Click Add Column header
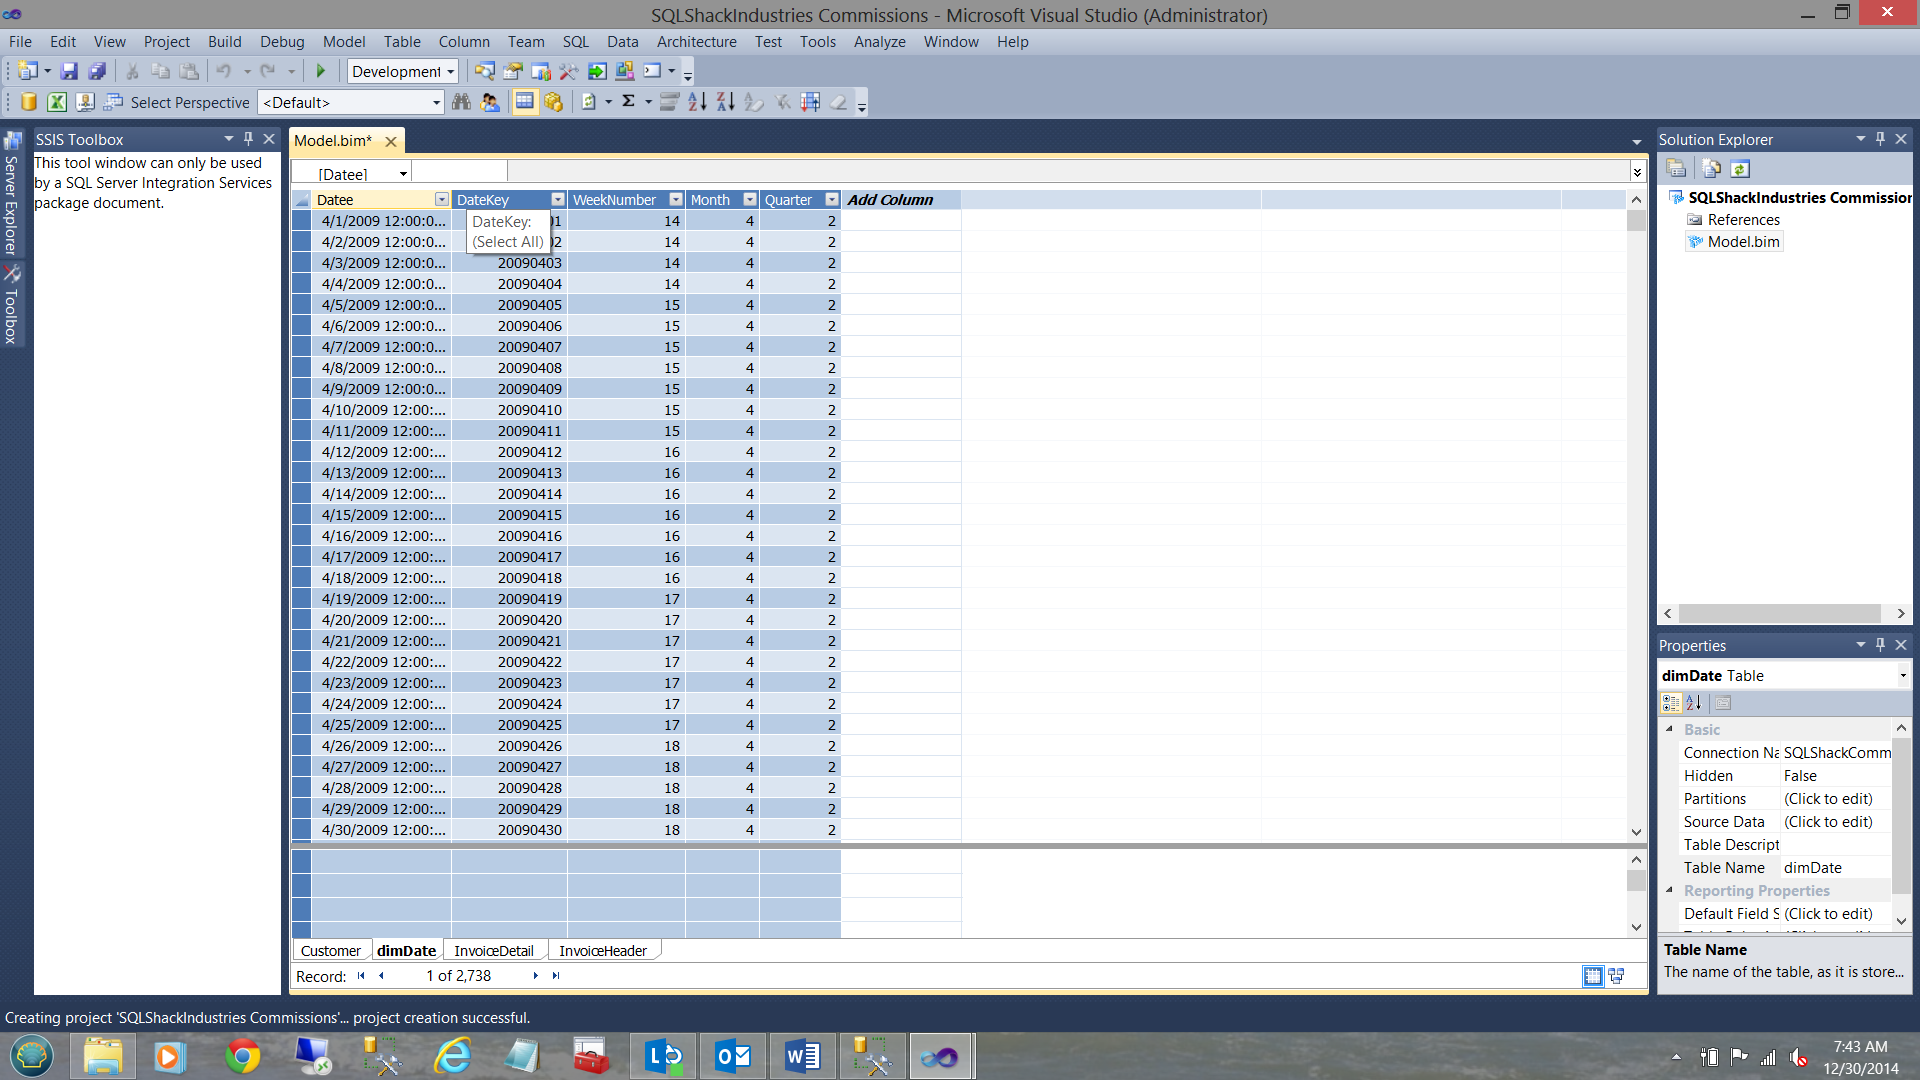 click(890, 200)
